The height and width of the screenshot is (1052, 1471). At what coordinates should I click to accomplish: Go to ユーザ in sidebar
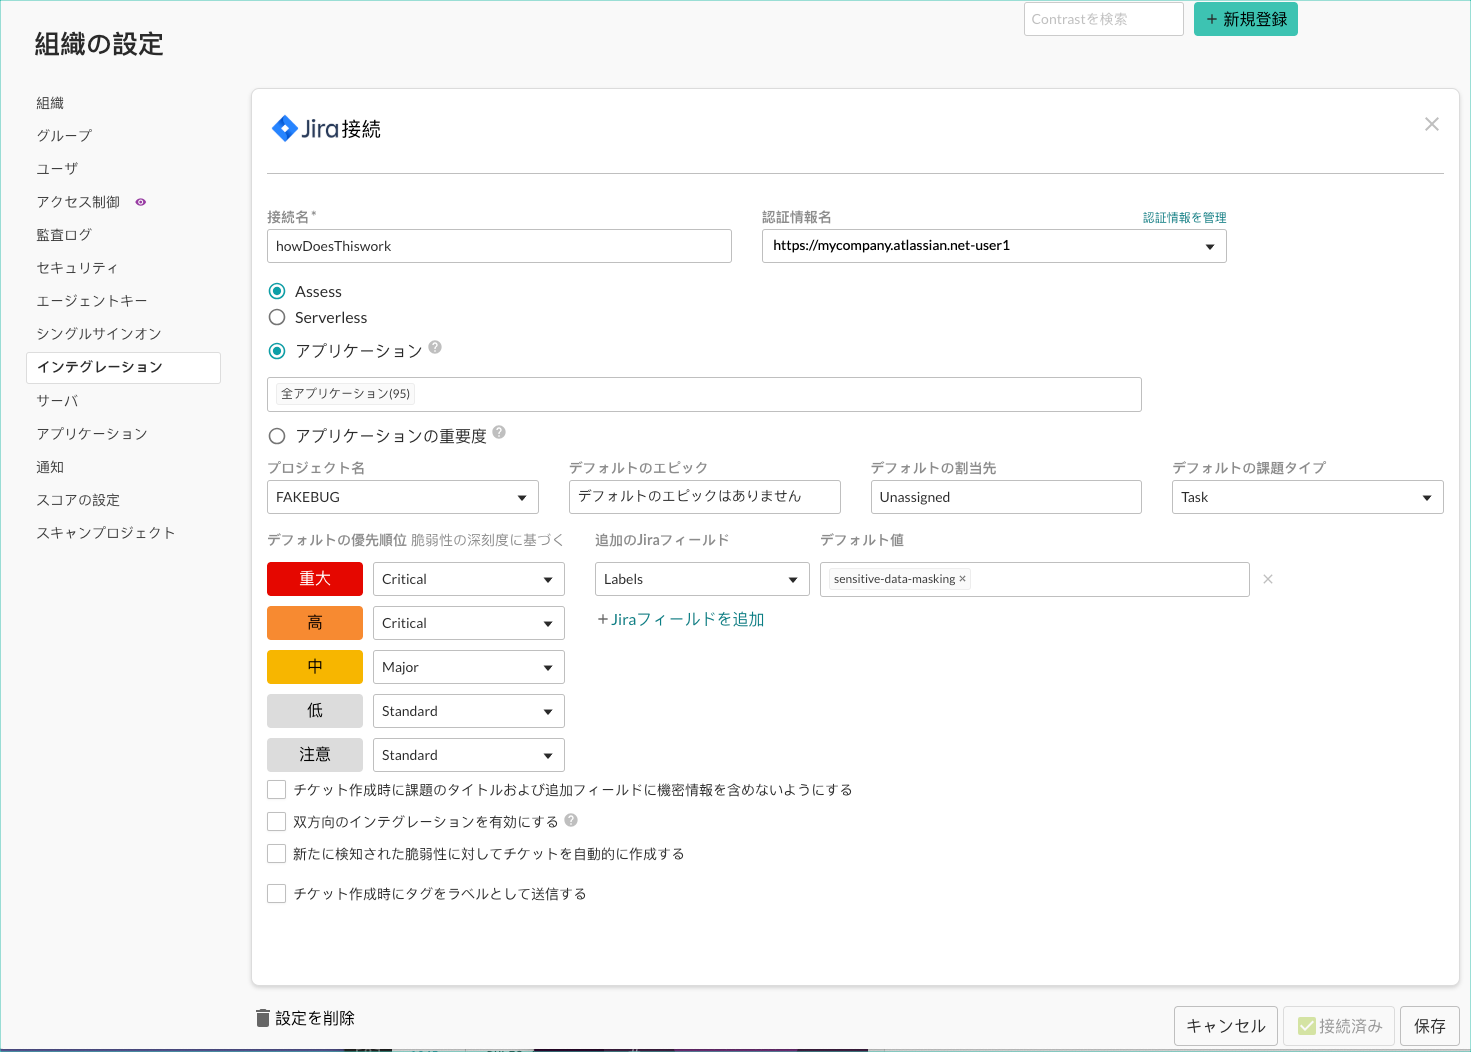(x=57, y=169)
